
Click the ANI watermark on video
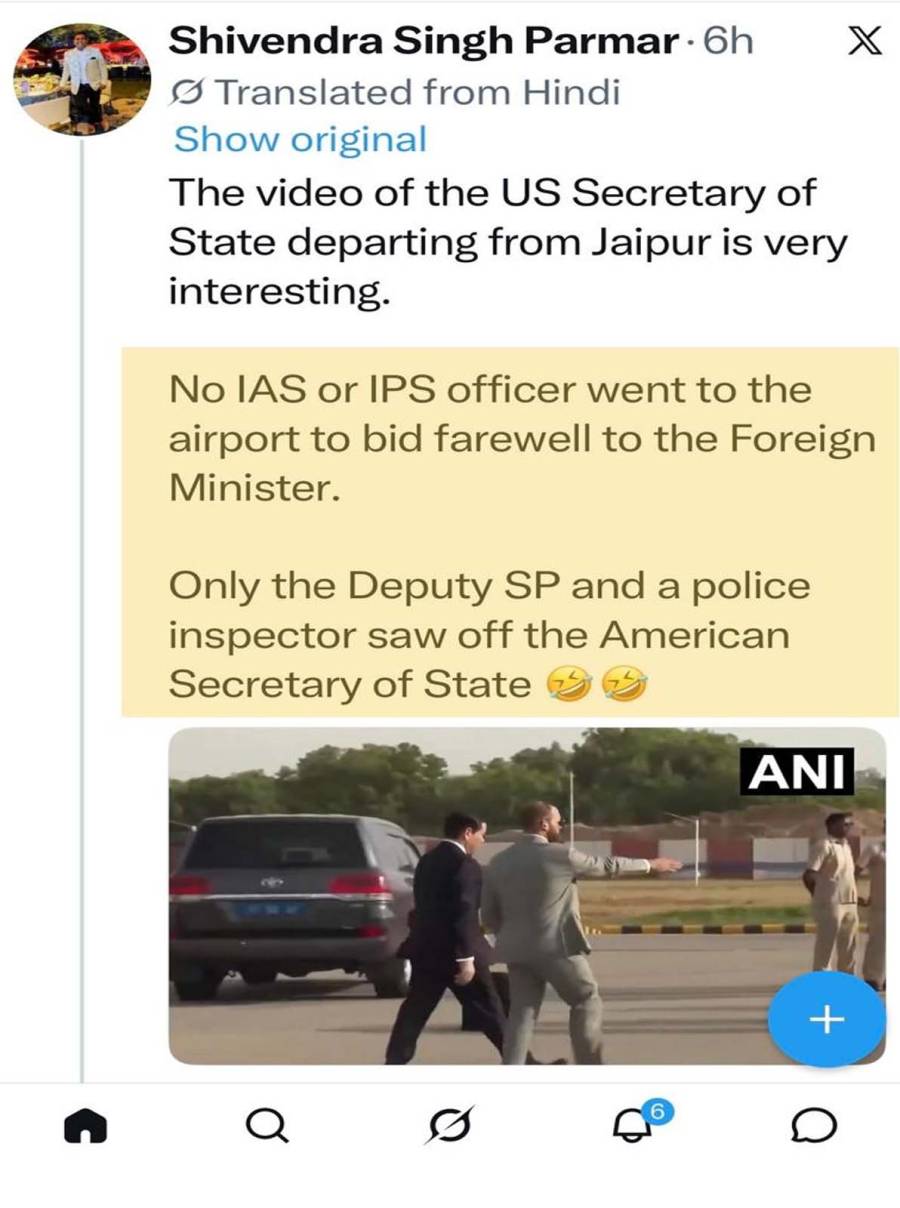click(797, 771)
